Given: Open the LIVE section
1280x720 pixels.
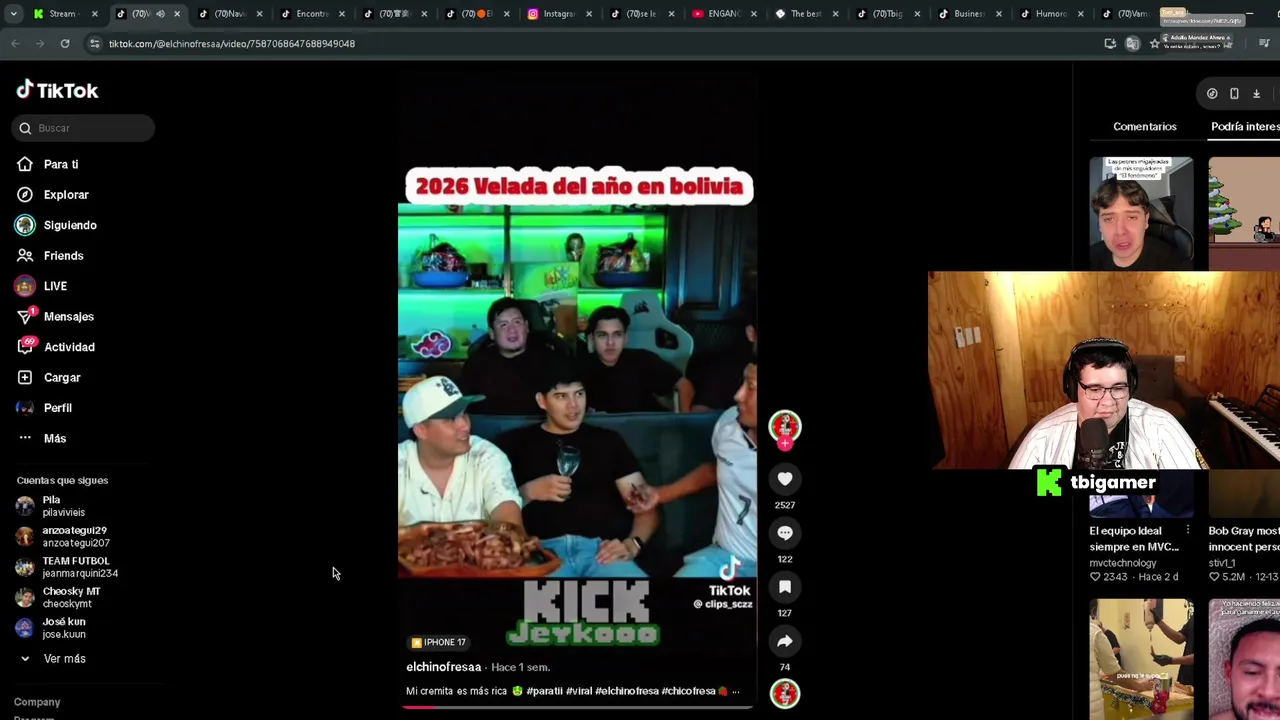Looking at the screenshot, I should tap(42, 286).
